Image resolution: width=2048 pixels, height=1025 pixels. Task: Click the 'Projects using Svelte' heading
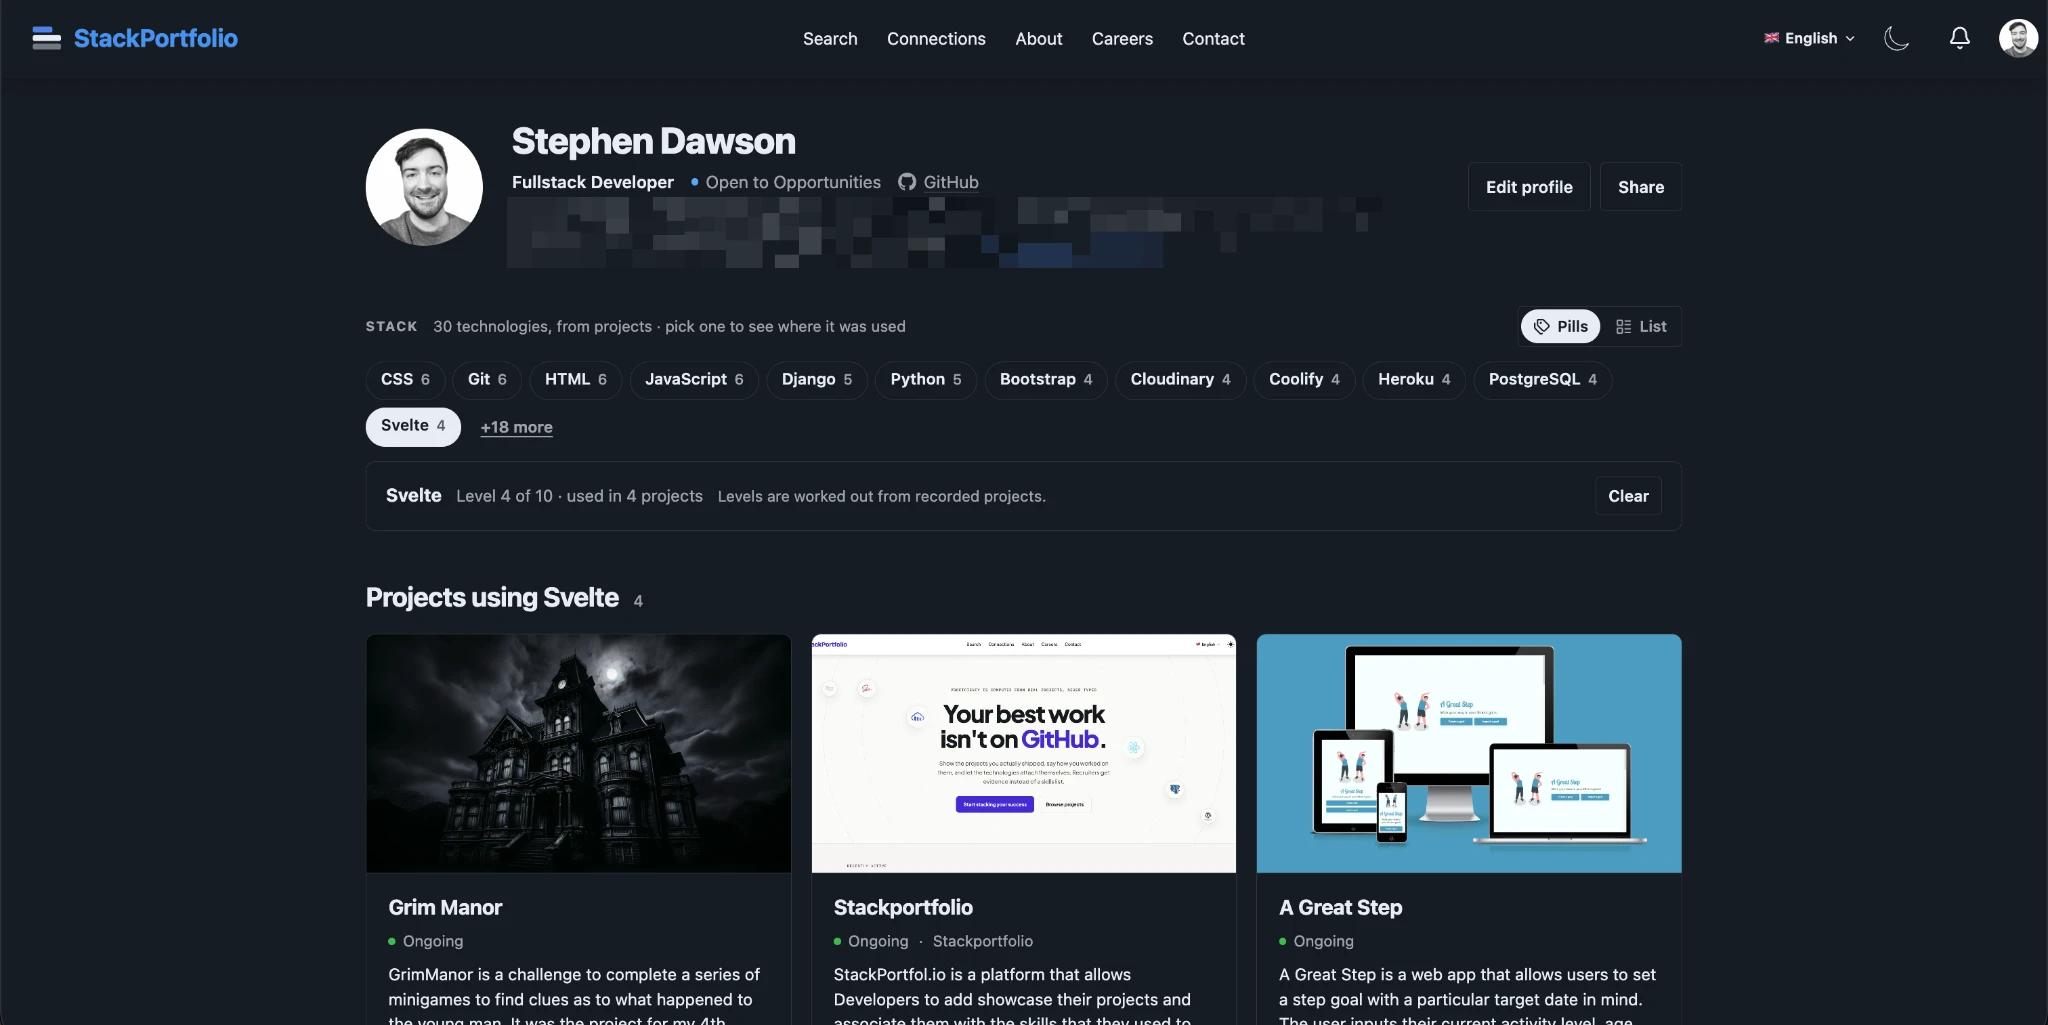(492, 598)
